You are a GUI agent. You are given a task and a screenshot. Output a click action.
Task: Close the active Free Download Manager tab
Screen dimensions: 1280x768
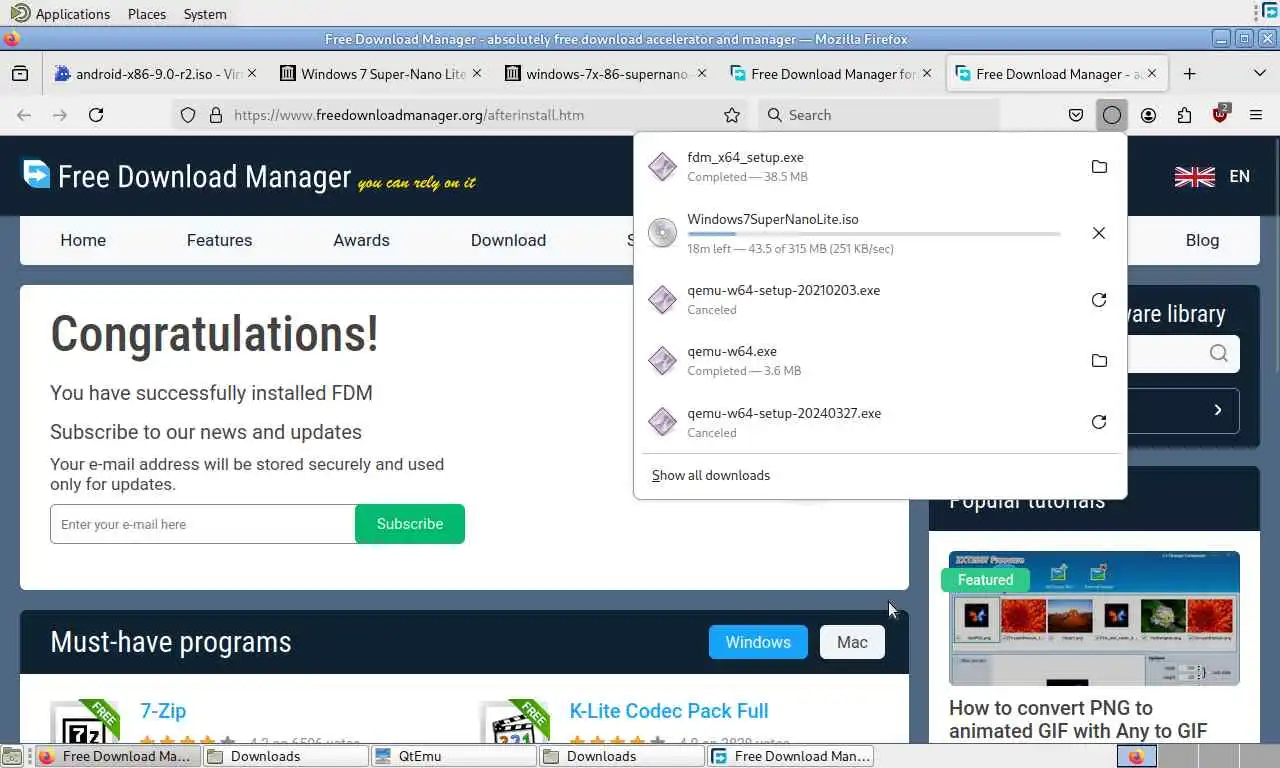pyautogui.click(x=1152, y=74)
